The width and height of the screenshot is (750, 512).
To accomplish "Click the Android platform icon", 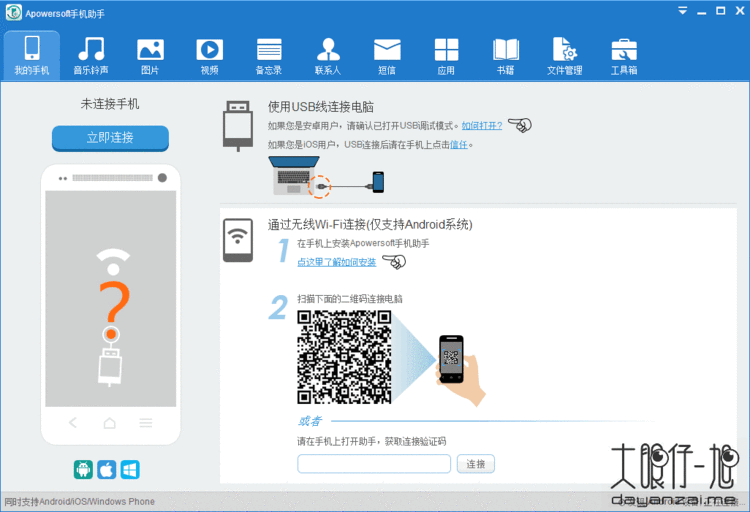I will coord(83,469).
